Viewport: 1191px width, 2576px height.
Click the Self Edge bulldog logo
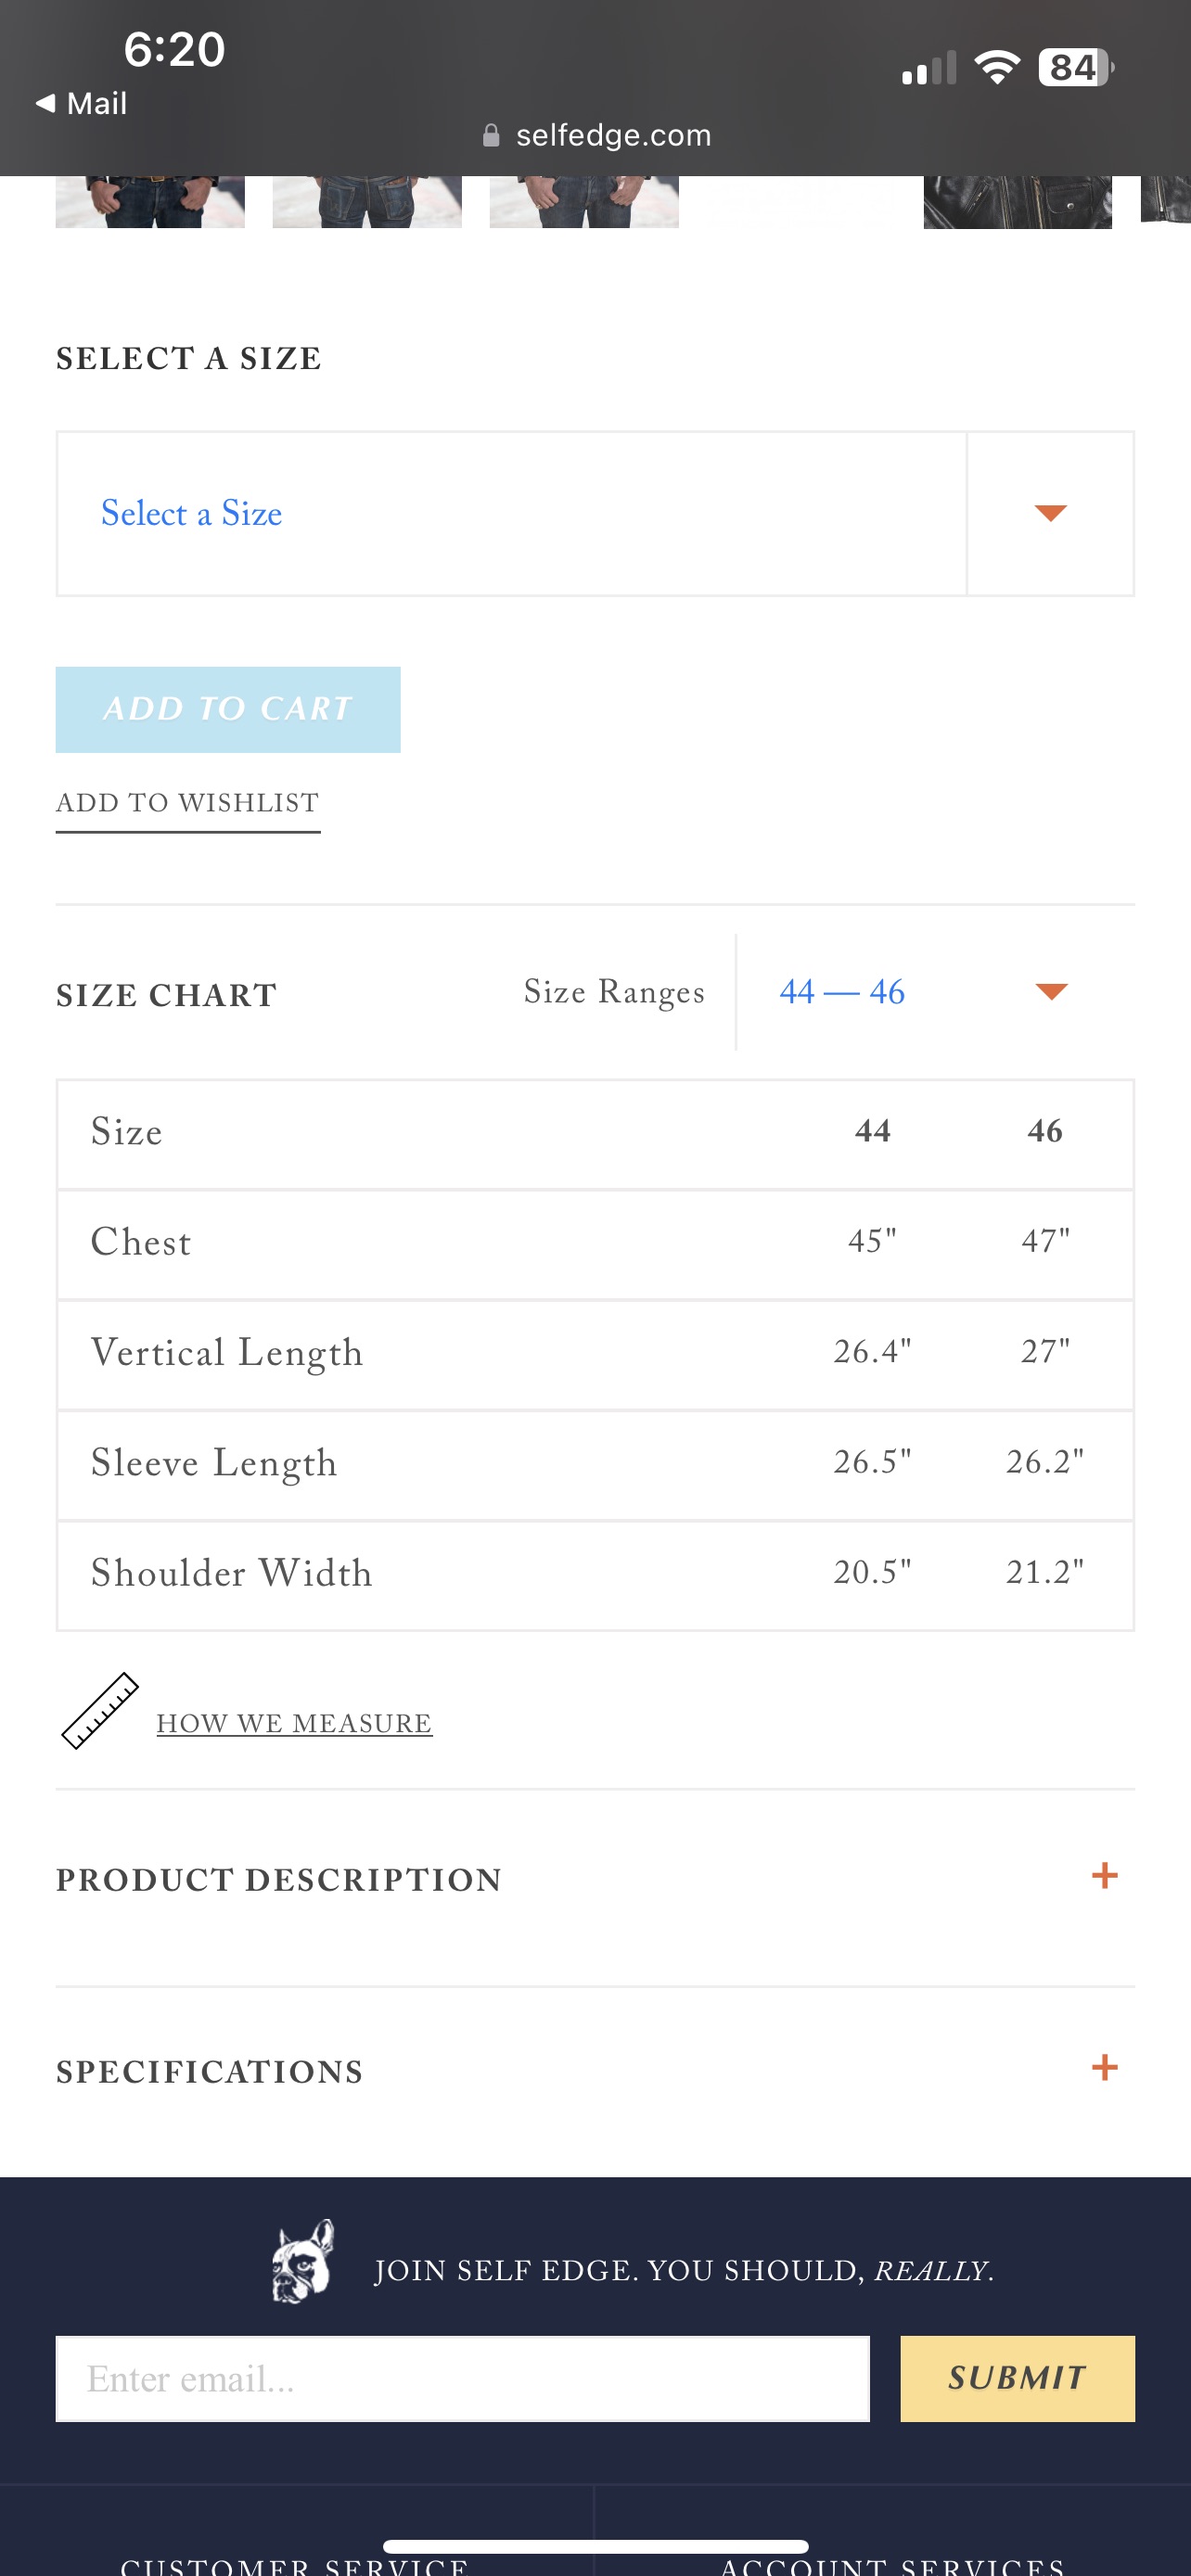[303, 2261]
